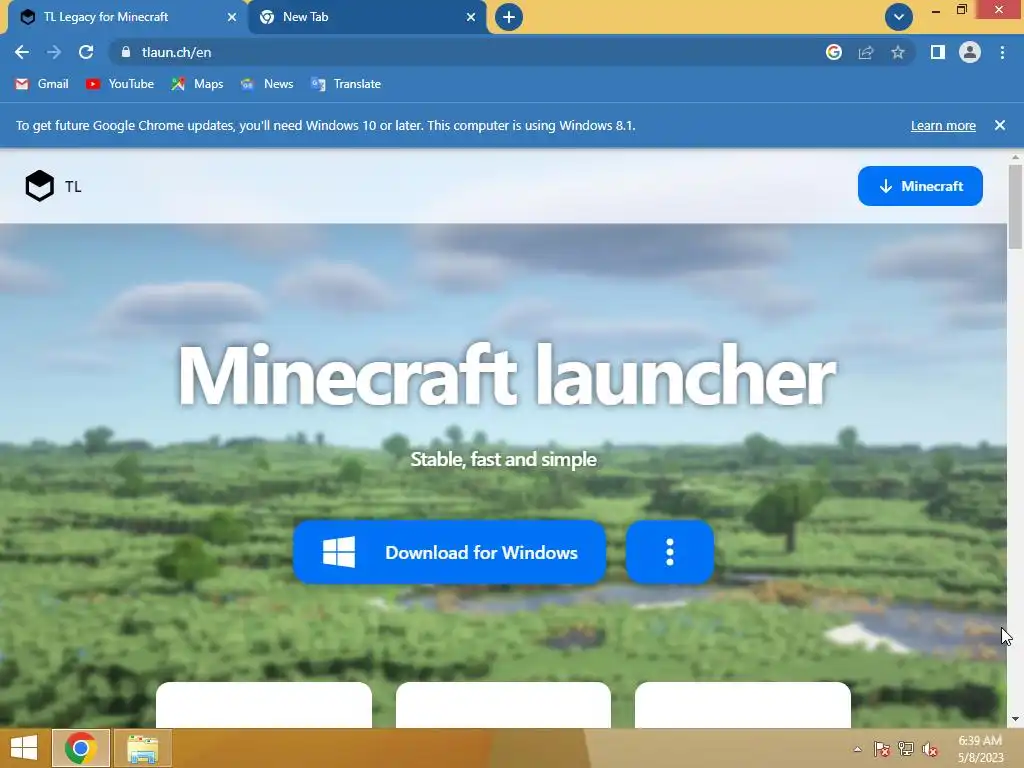Reload the tlaun.ch page
Screen dimensions: 1024x768
pos(86,52)
